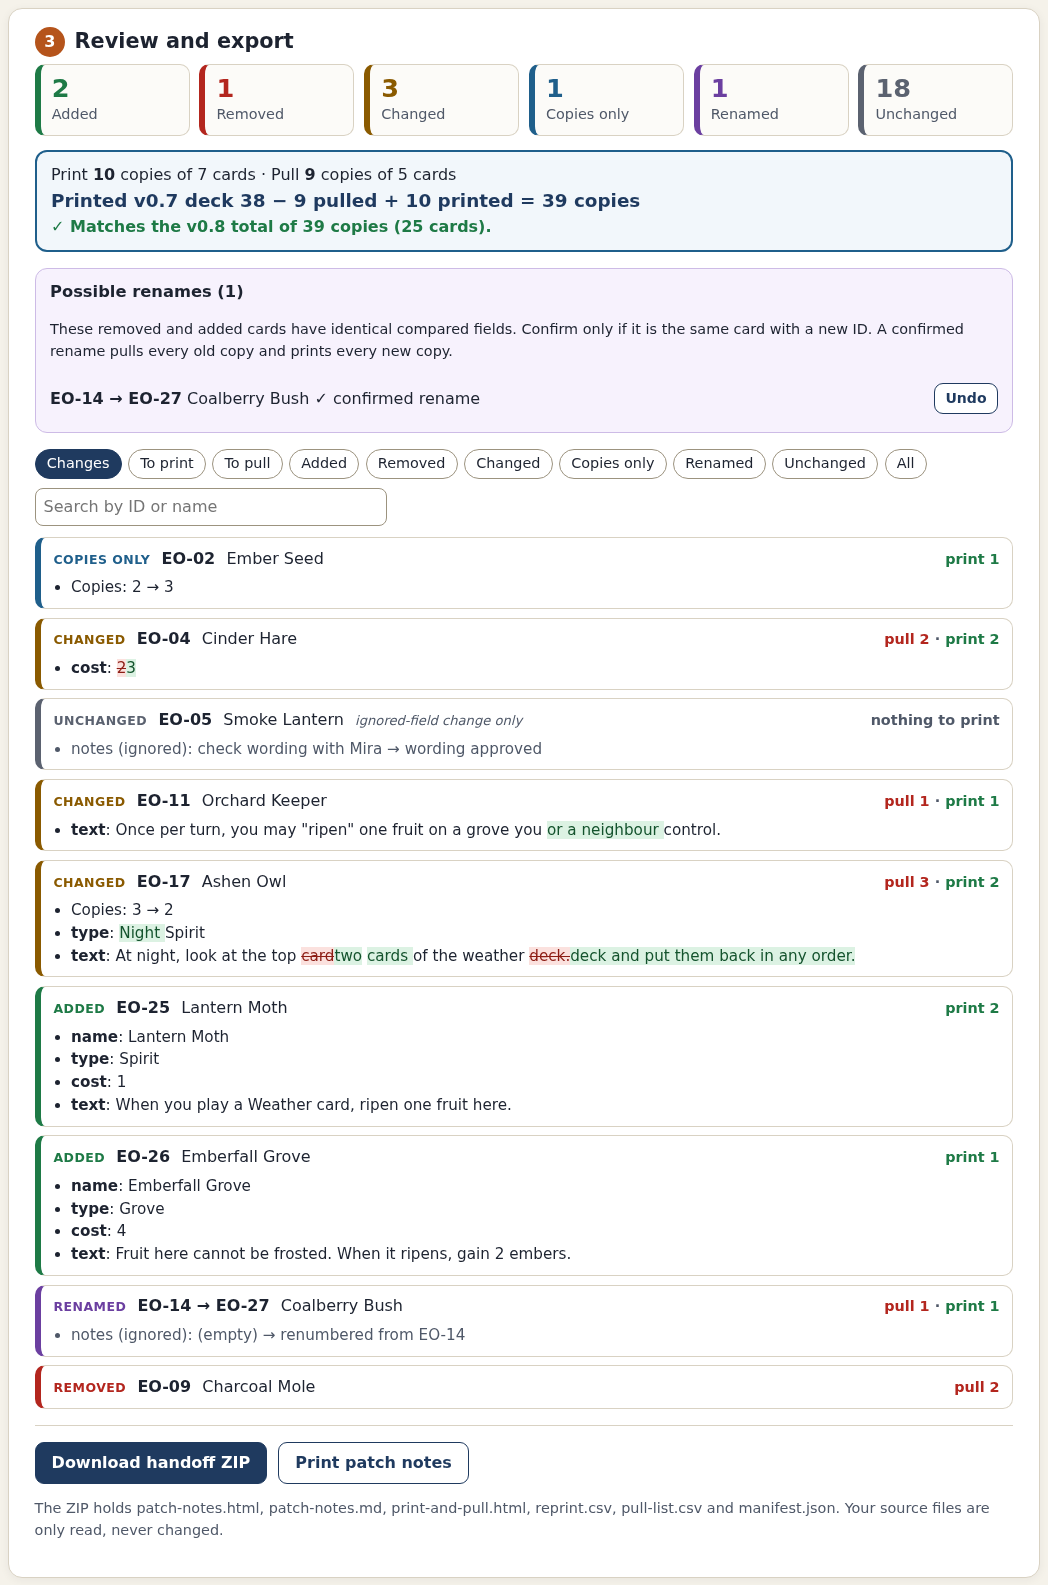The image size is (1048, 1585).
Task: Click the 1 Copies only summary card
Action: [x=606, y=100]
